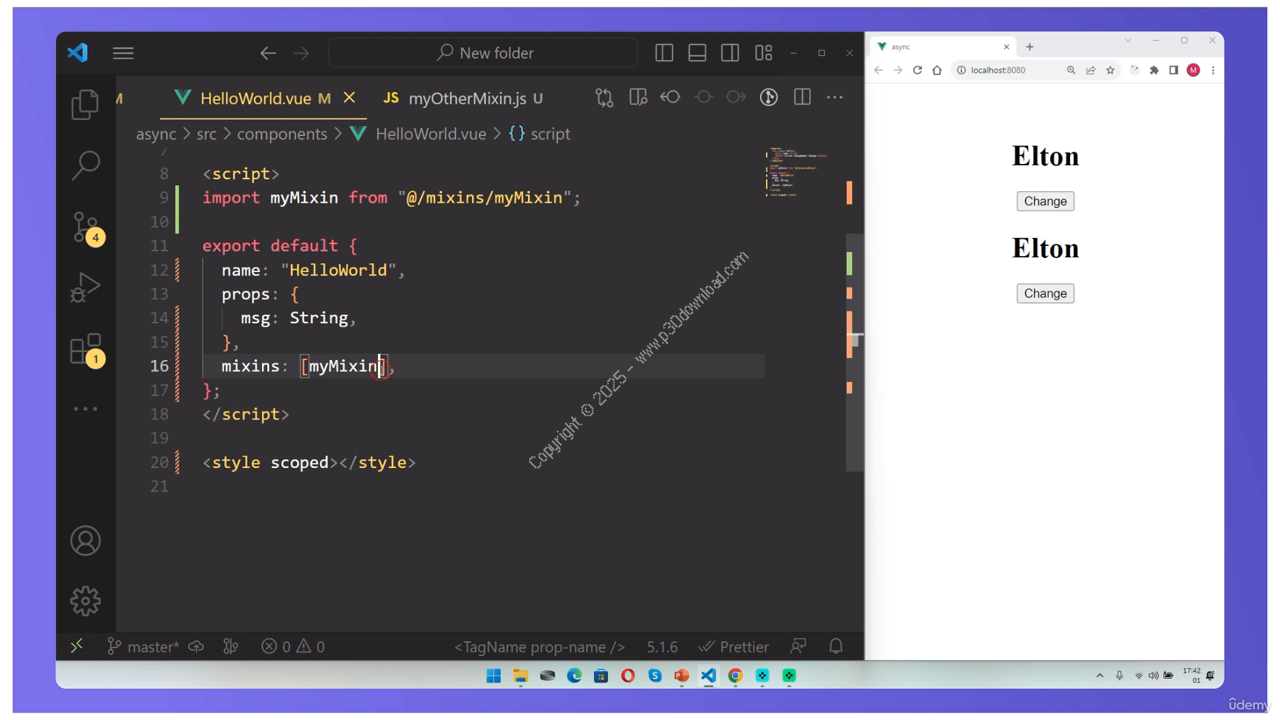Select the async breadcrumb segment
Screen dimensions: 1280x720
156,134
